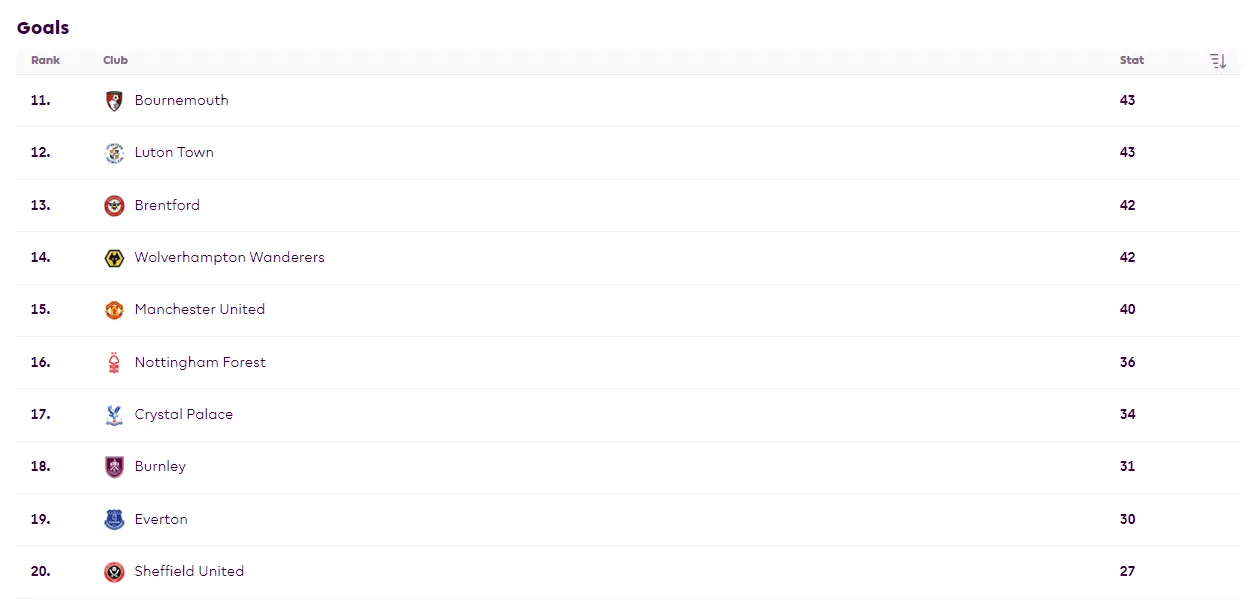1253x615 pixels.
Task: Visit the Sheffield United club link
Action: (189, 572)
